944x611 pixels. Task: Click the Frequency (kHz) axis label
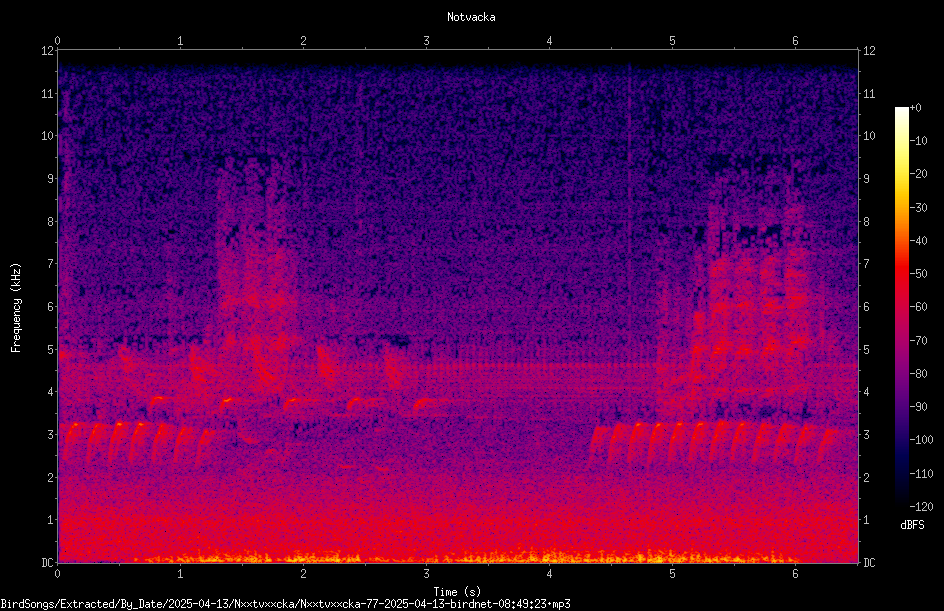click(x=16, y=308)
